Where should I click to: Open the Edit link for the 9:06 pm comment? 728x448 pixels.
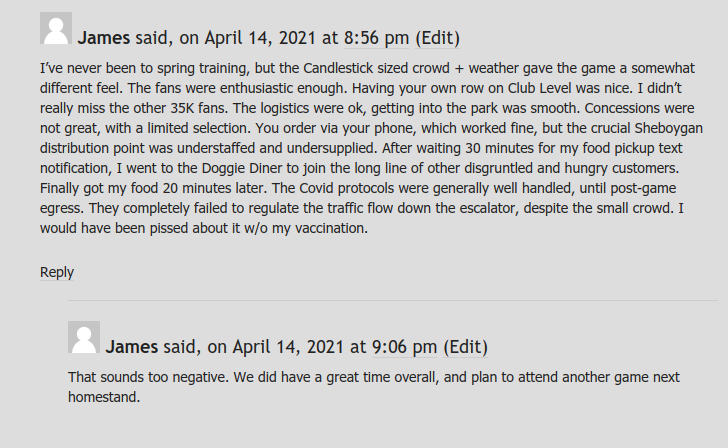coord(465,347)
